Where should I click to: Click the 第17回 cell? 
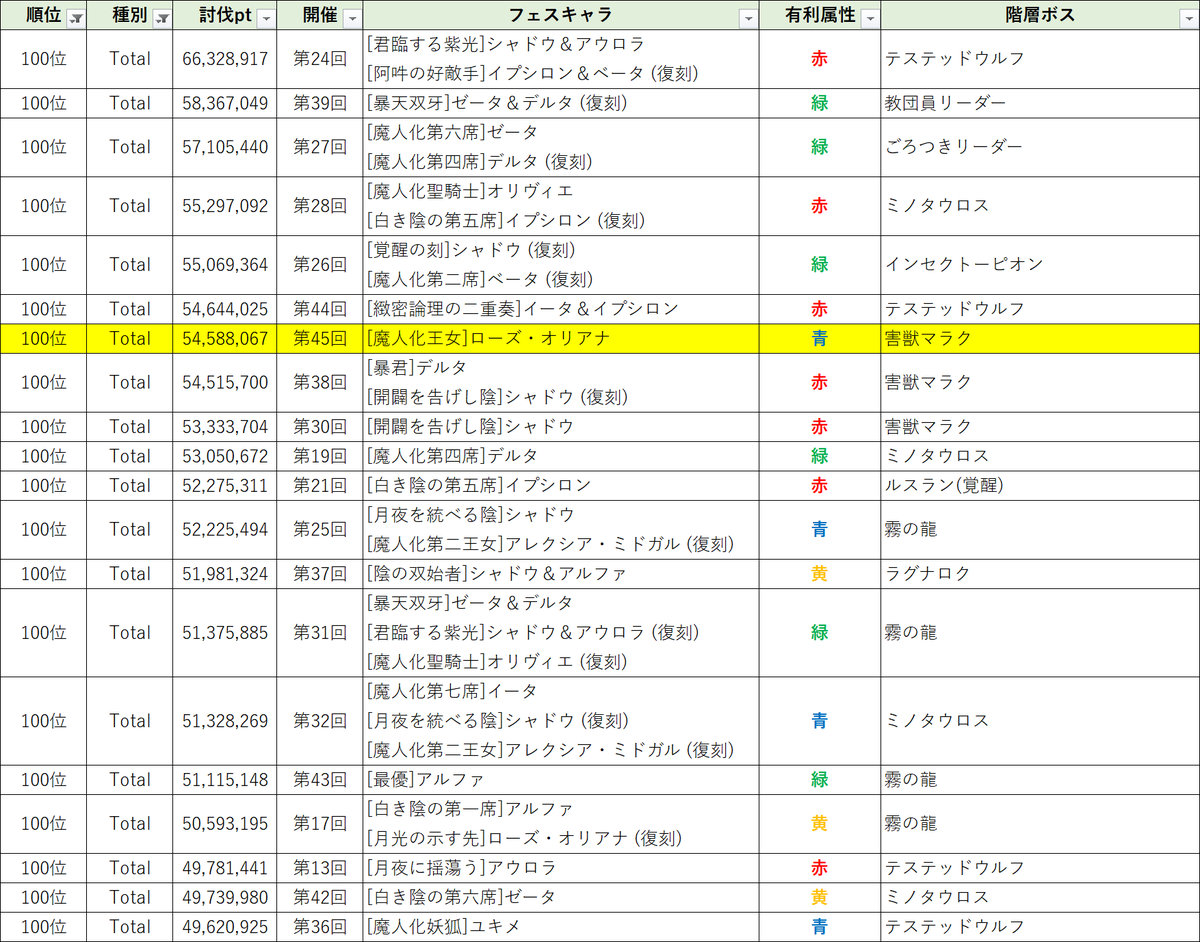click(320, 823)
